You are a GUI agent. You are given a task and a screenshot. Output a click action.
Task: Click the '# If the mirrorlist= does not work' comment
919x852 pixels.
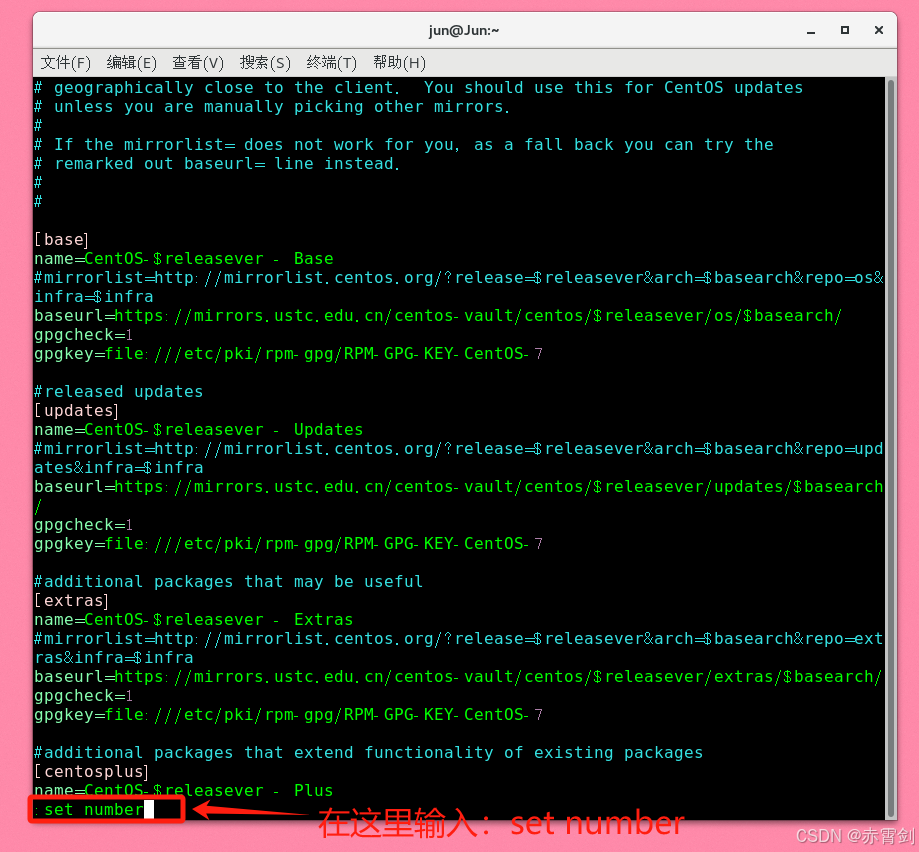point(404,145)
